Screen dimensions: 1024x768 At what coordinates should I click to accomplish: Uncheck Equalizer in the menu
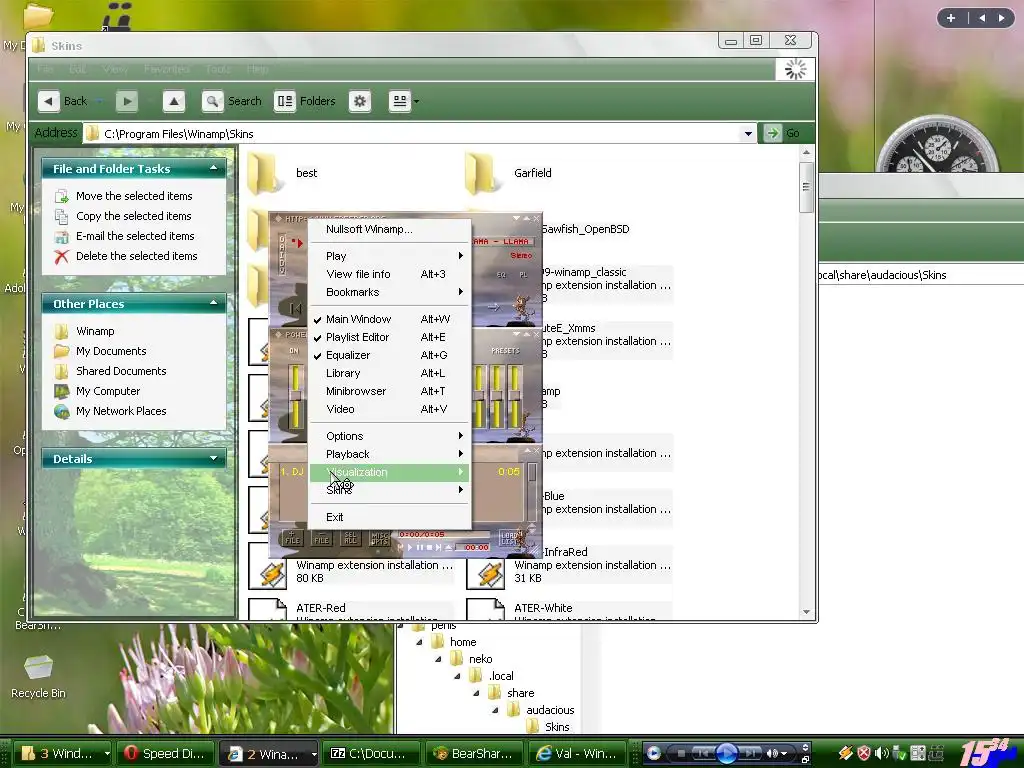(389, 355)
